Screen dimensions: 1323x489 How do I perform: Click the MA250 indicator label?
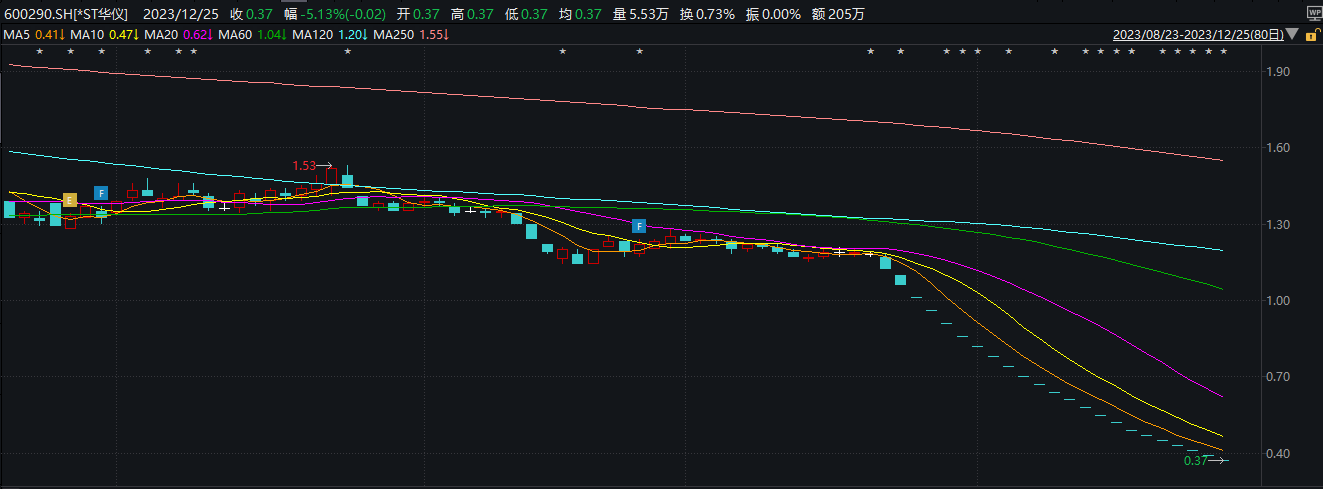393,35
